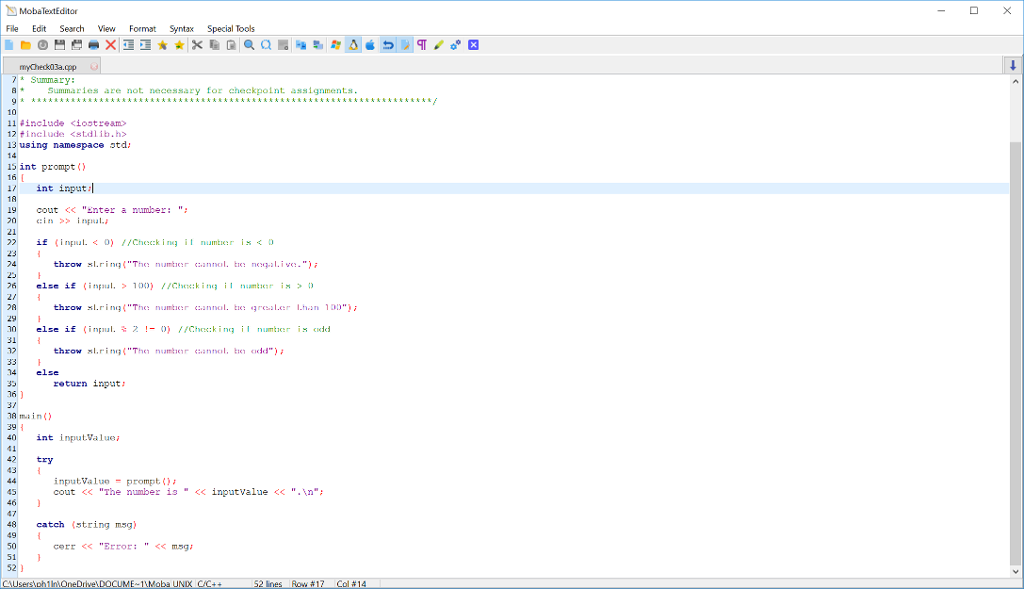Cut text using the scissors icon
This screenshot has height=589, width=1024.
pyautogui.click(x=196, y=44)
